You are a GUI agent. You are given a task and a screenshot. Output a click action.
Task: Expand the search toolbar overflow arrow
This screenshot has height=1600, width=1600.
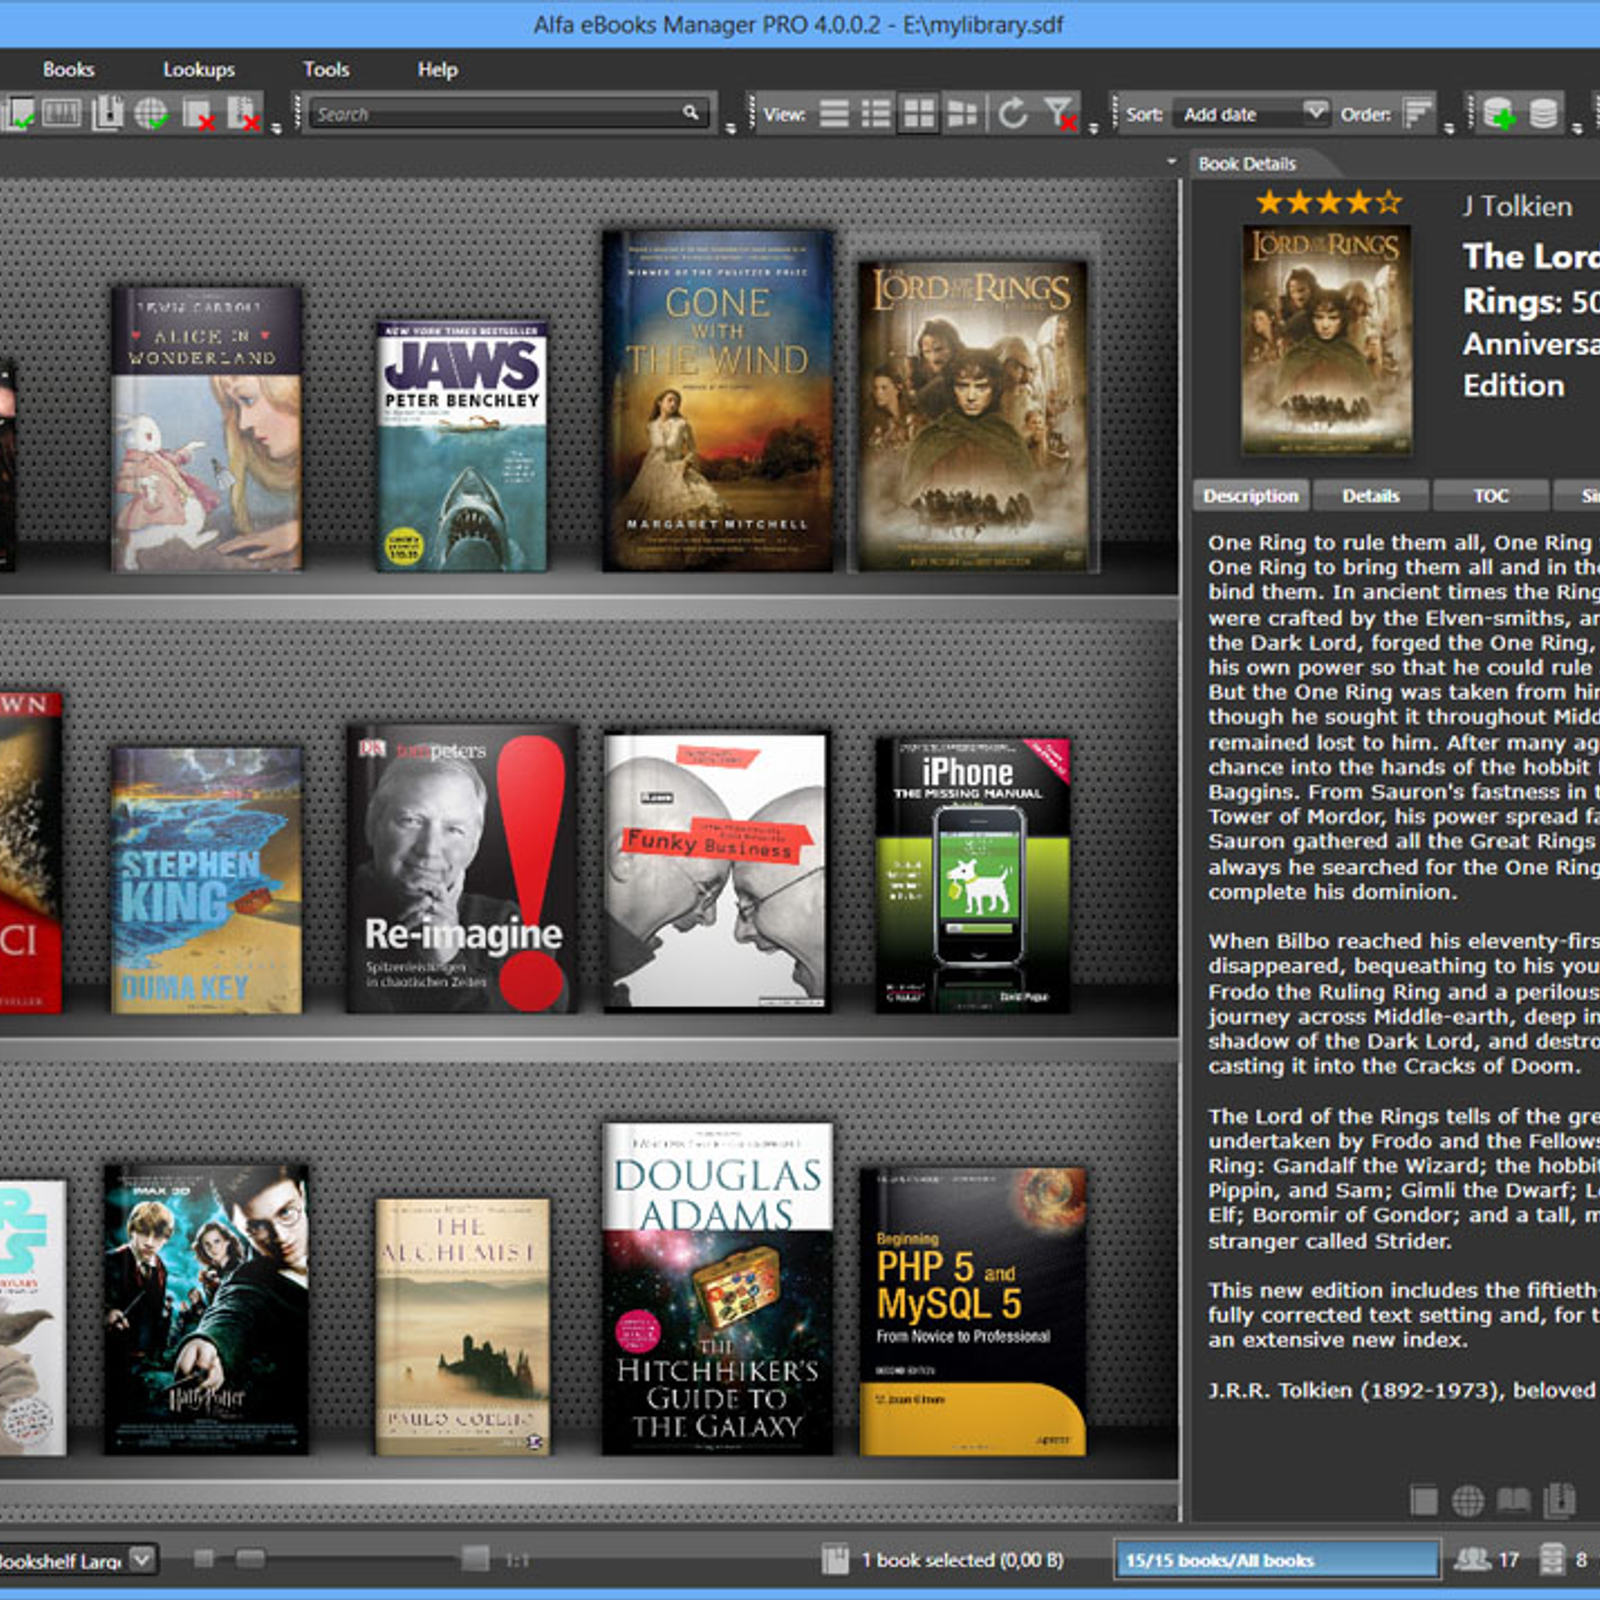731,128
